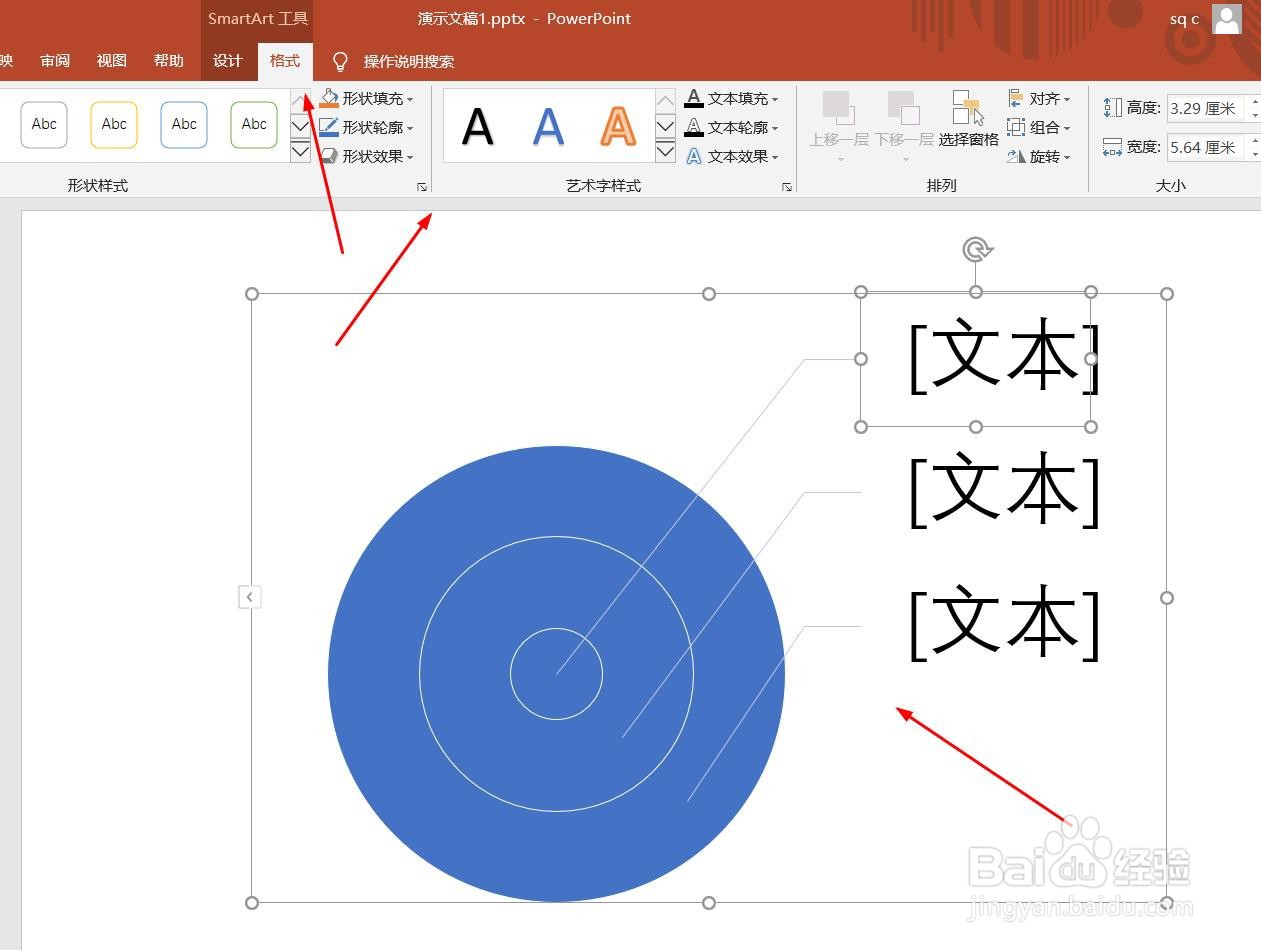This screenshot has height=950, width=1261.
Task: Select the black A WordArt style
Action: click(x=478, y=127)
